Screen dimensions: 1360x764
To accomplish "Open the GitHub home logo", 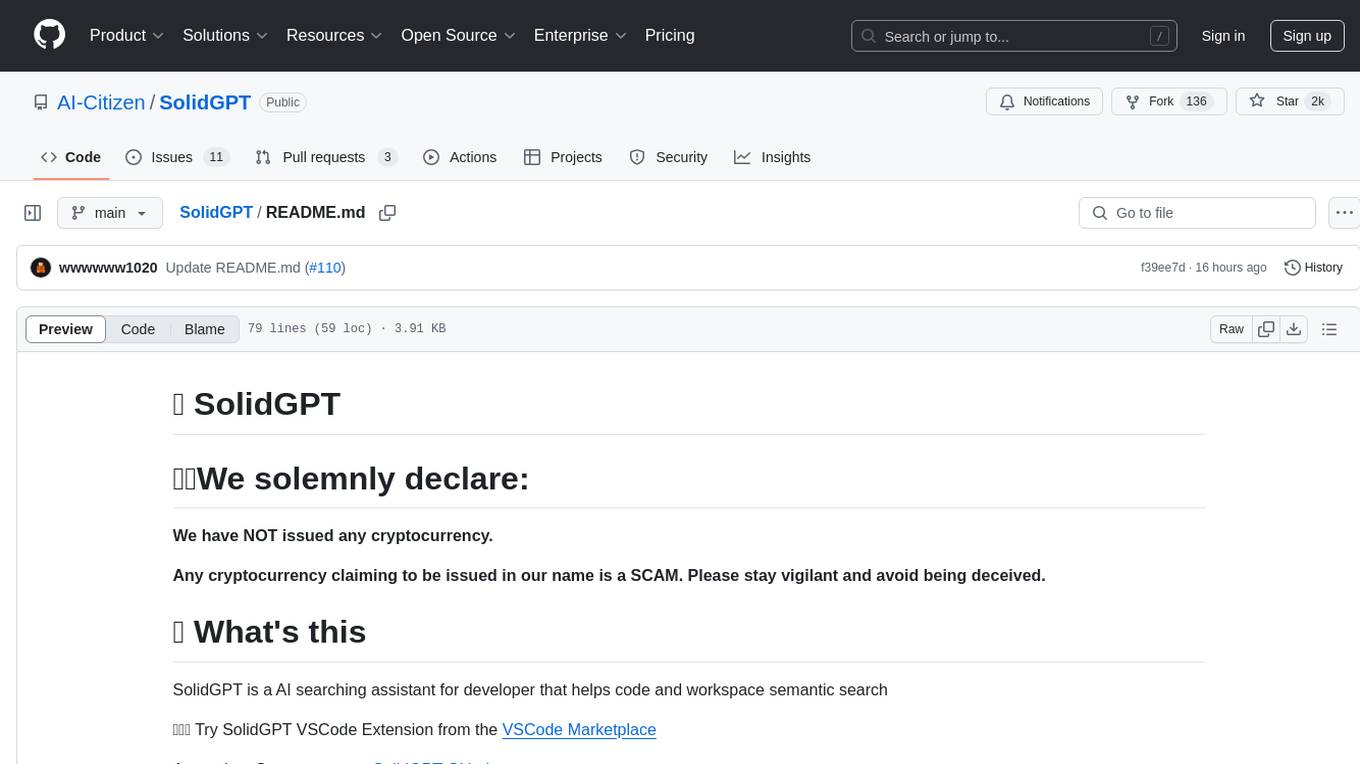I will pos(49,35).
